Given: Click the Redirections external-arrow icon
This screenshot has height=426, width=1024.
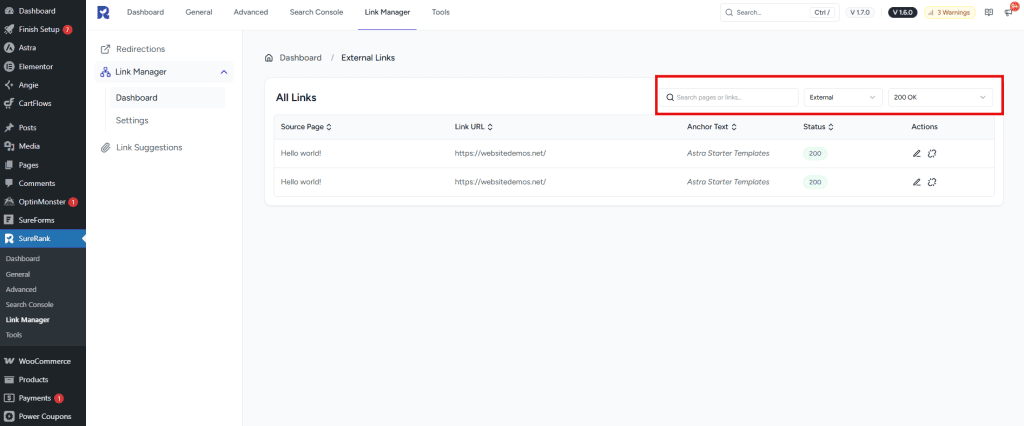Looking at the screenshot, I should (x=105, y=49).
